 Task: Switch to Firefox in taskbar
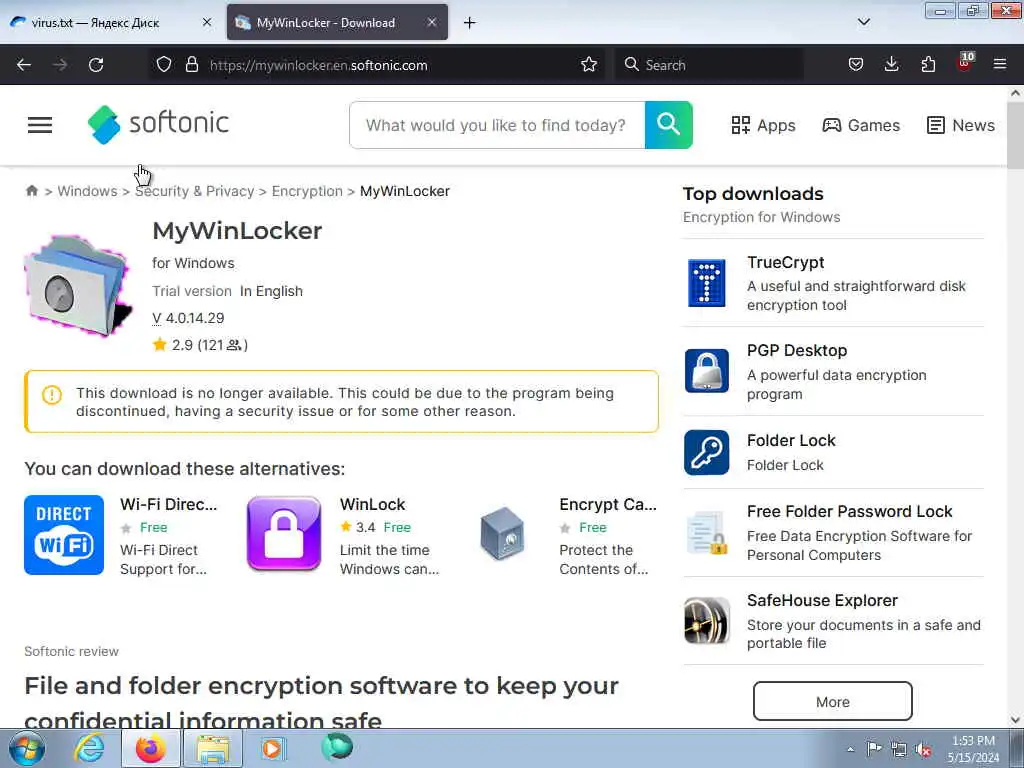pyautogui.click(x=151, y=748)
